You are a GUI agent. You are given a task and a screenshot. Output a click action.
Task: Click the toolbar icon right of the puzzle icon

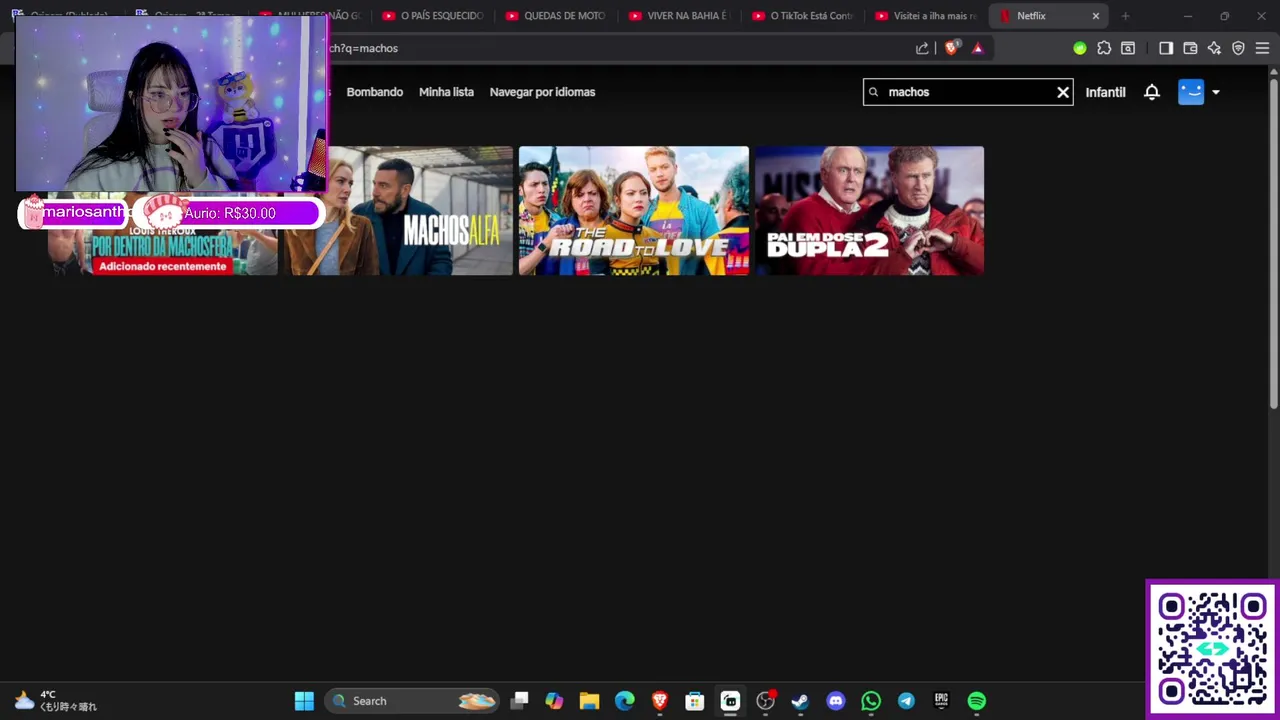1128,48
